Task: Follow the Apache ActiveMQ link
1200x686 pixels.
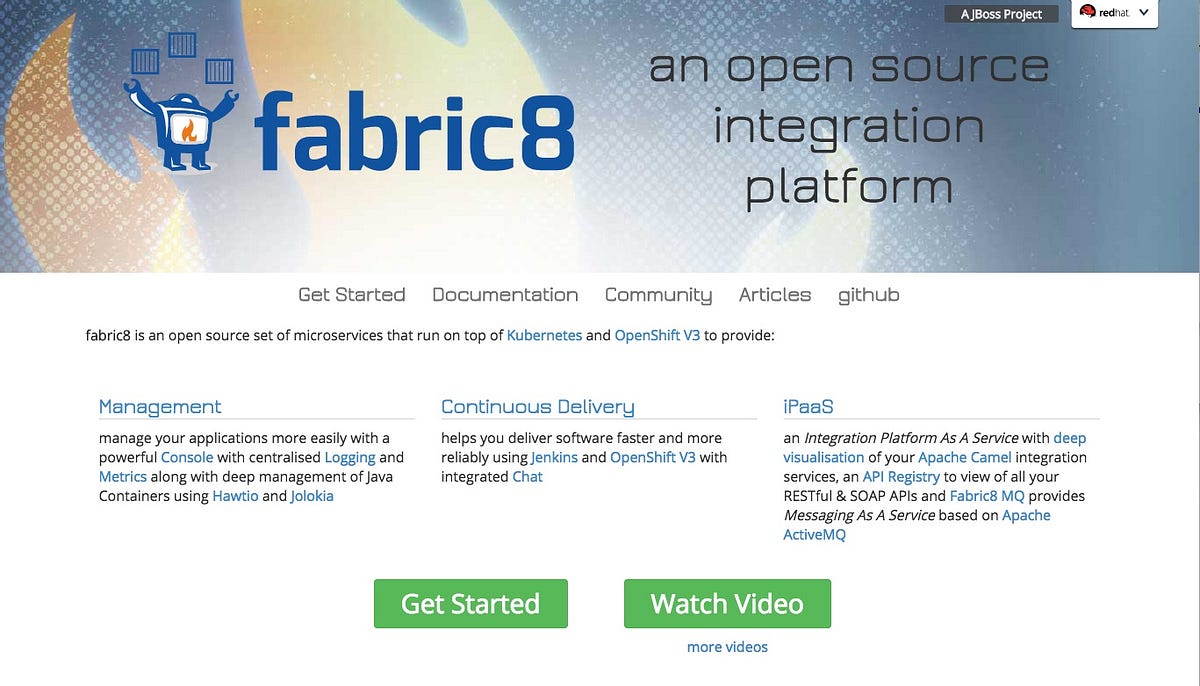Action: 916,525
